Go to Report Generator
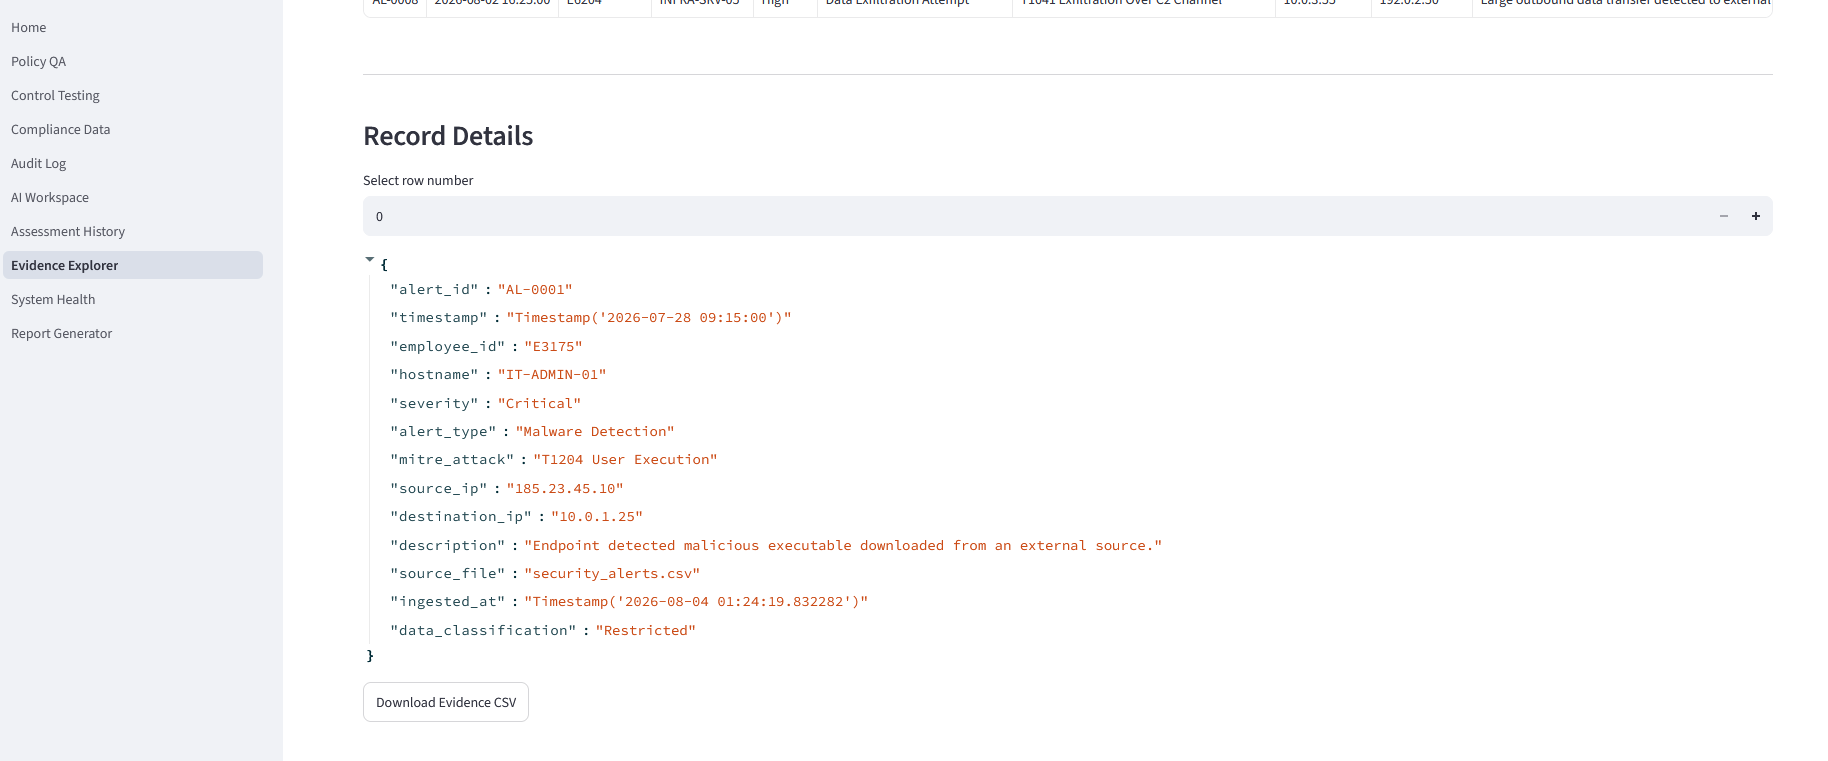 coord(62,333)
